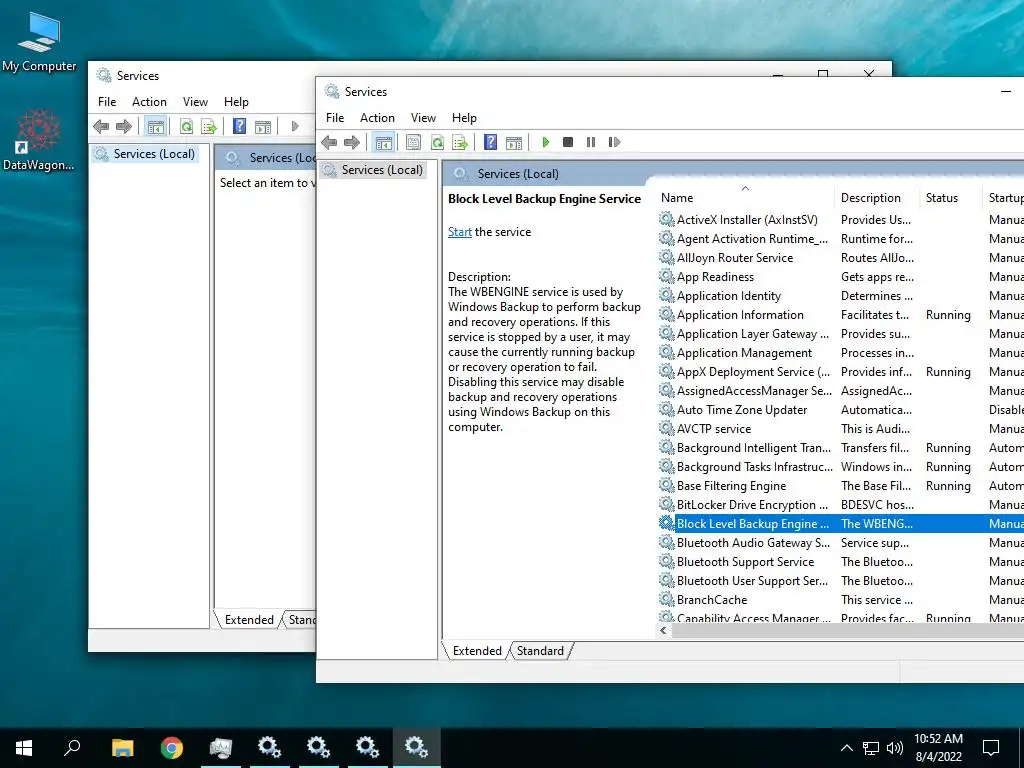
Task: Click Forward arrow in rear Services window toolbar
Action: [123, 126]
